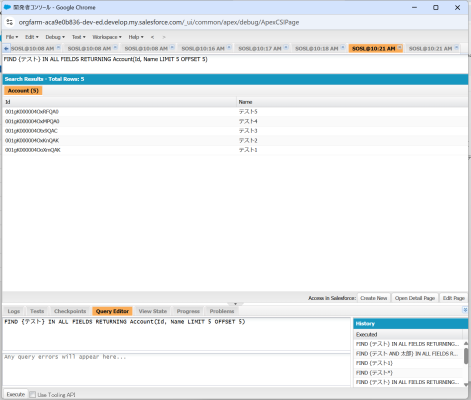Close the SOSL@10:18 AM tab

(343, 47)
